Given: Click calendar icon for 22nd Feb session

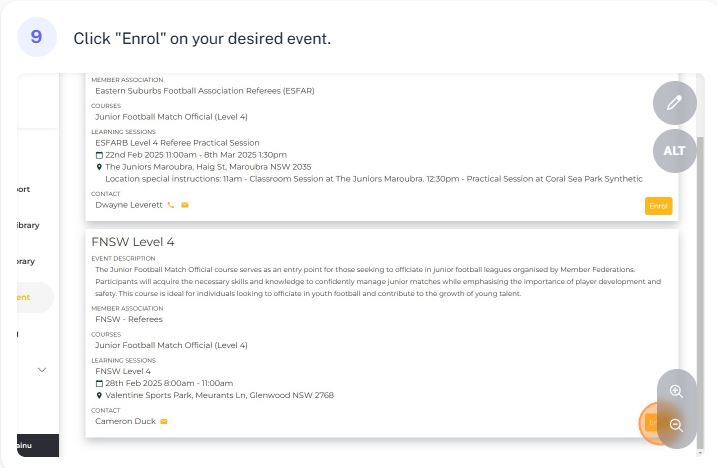Looking at the screenshot, I should 99,155.
